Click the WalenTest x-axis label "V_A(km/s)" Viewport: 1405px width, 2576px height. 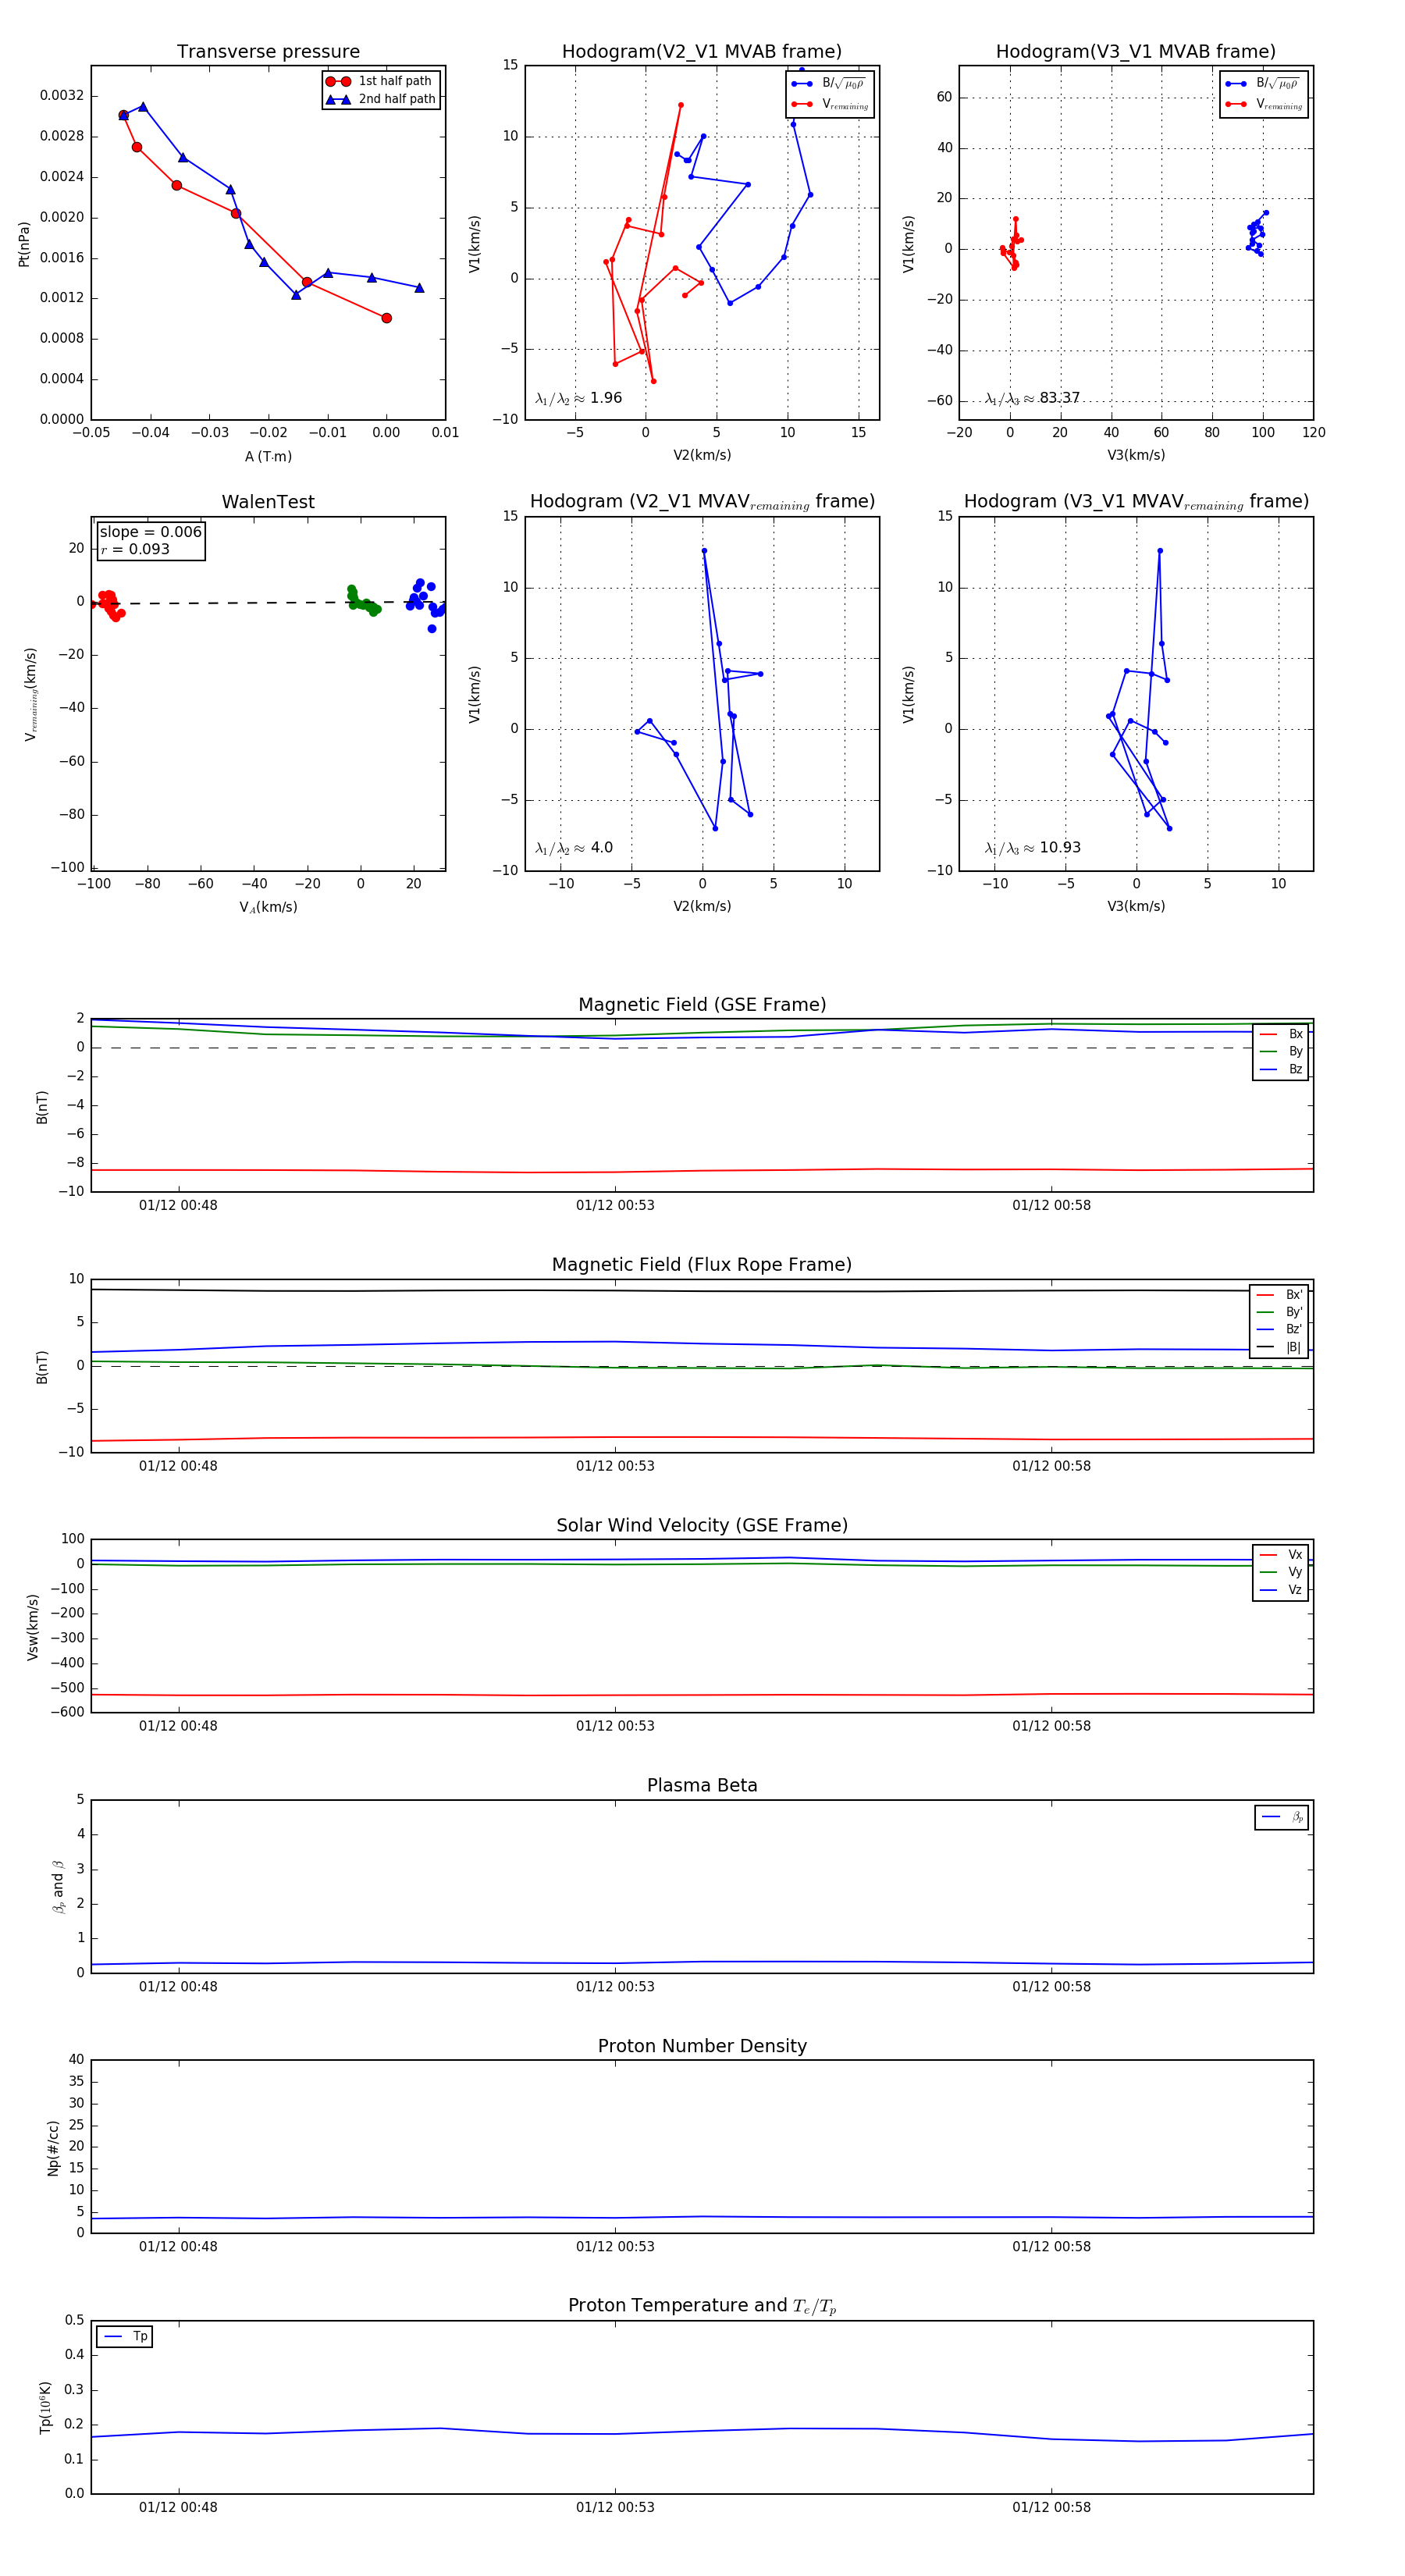(268, 907)
